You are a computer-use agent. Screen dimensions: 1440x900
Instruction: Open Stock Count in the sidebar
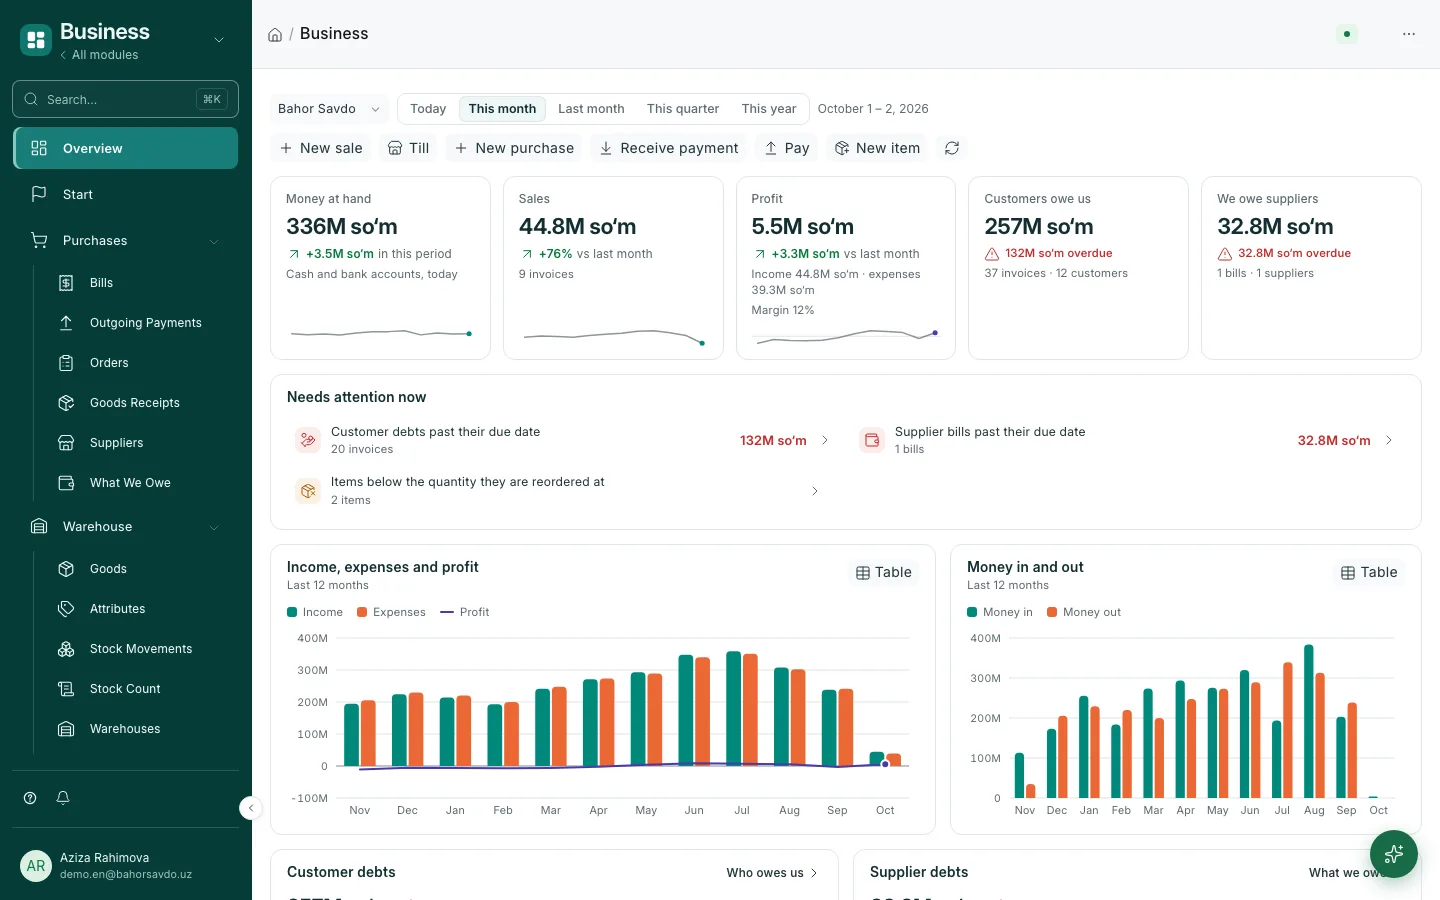pos(136,689)
